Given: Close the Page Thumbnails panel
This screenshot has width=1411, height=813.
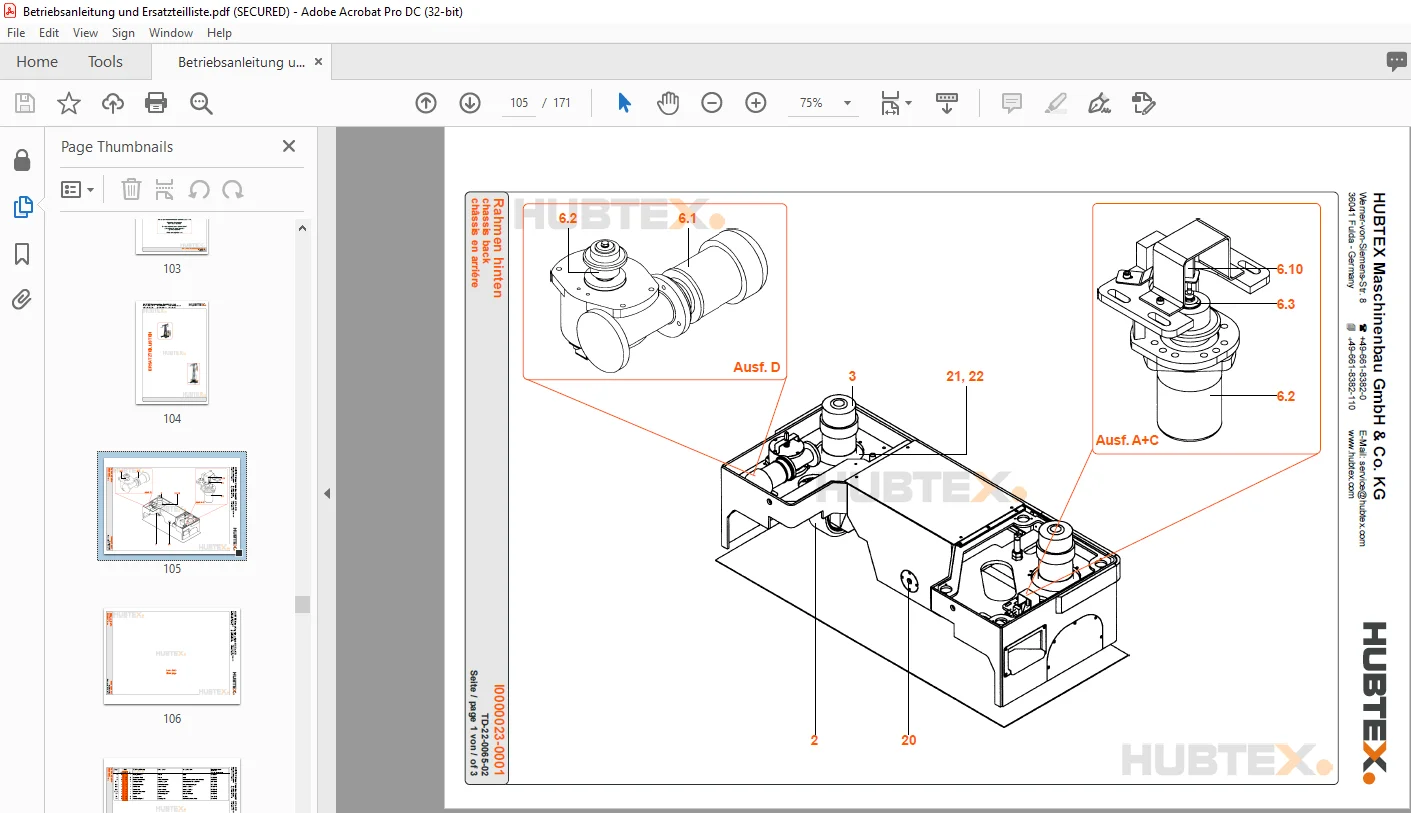Looking at the screenshot, I should click(x=289, y=146).
